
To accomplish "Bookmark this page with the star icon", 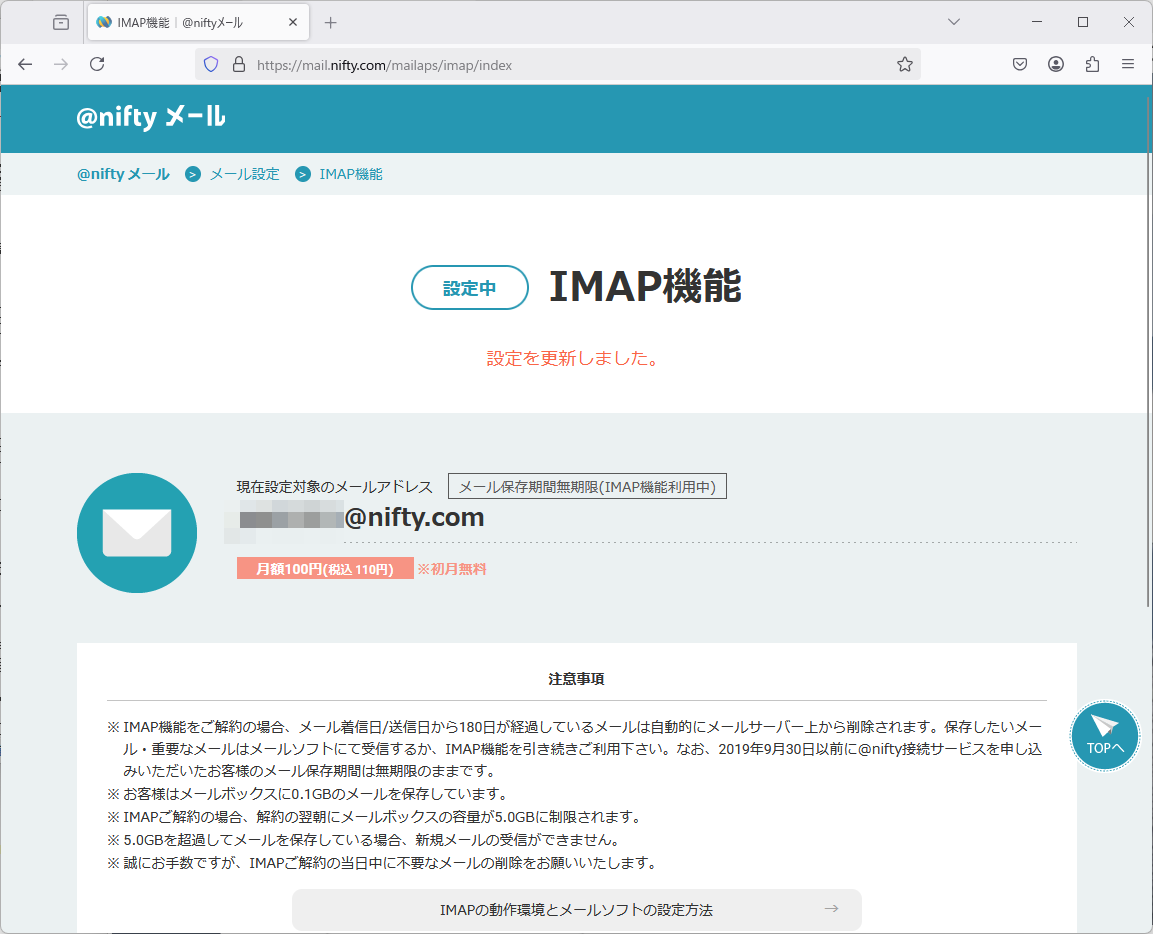I will pyautogui.click(x=904, y=64).
